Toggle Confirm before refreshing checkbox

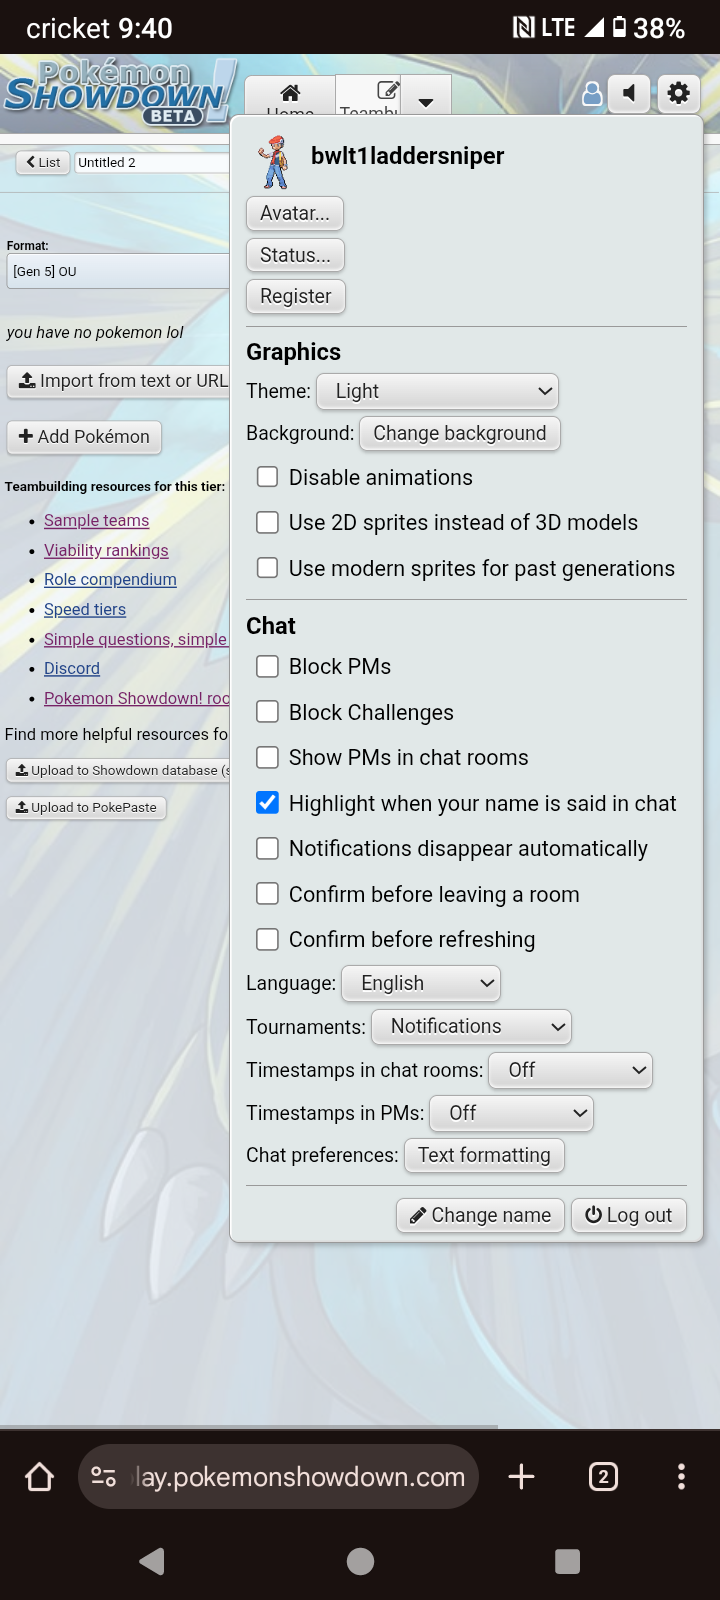pyautogui.click(x=267, y=939)
